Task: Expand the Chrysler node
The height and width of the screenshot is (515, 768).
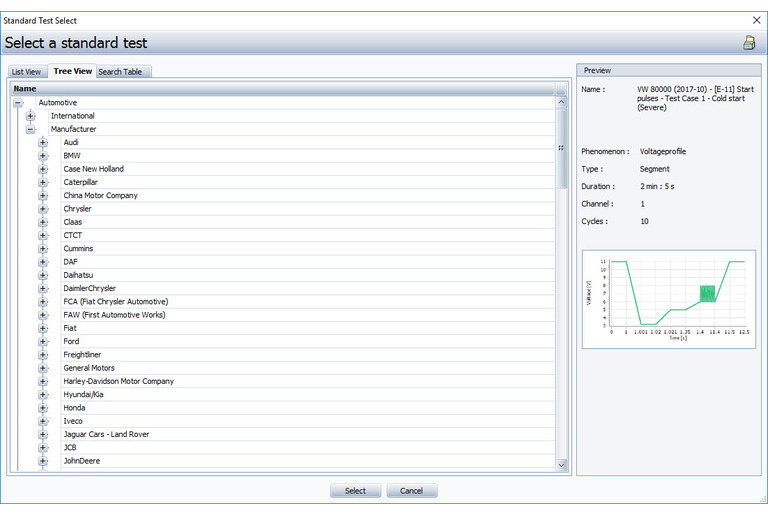Action: point(43,209)
